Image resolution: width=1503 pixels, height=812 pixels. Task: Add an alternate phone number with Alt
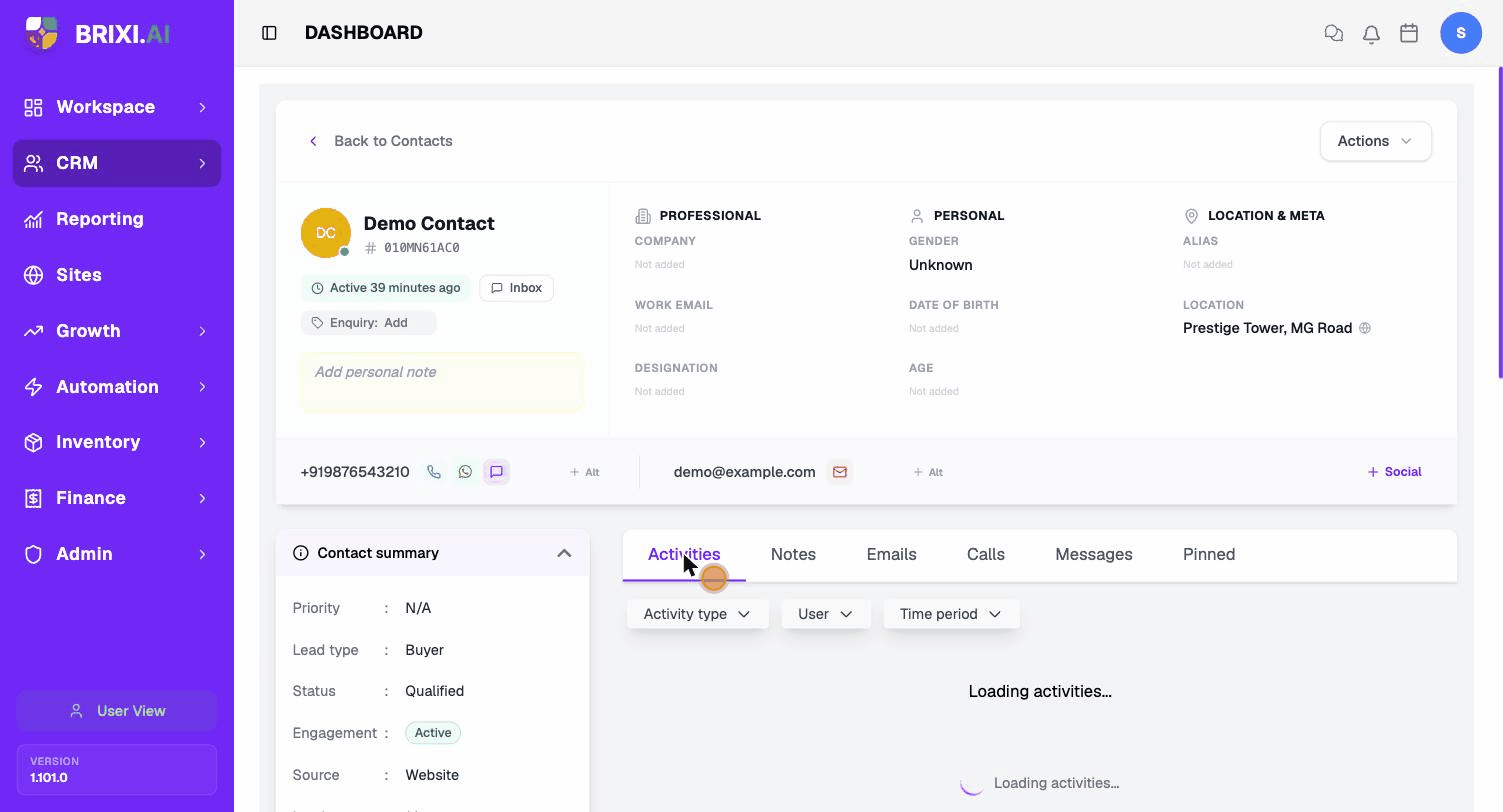point(584,472)
